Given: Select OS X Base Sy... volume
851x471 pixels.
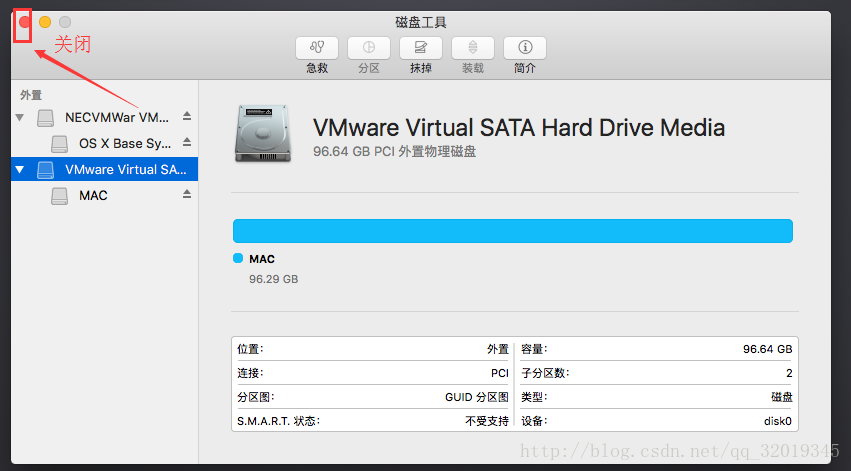Looking at the screenshot, I should coord(104,144).
